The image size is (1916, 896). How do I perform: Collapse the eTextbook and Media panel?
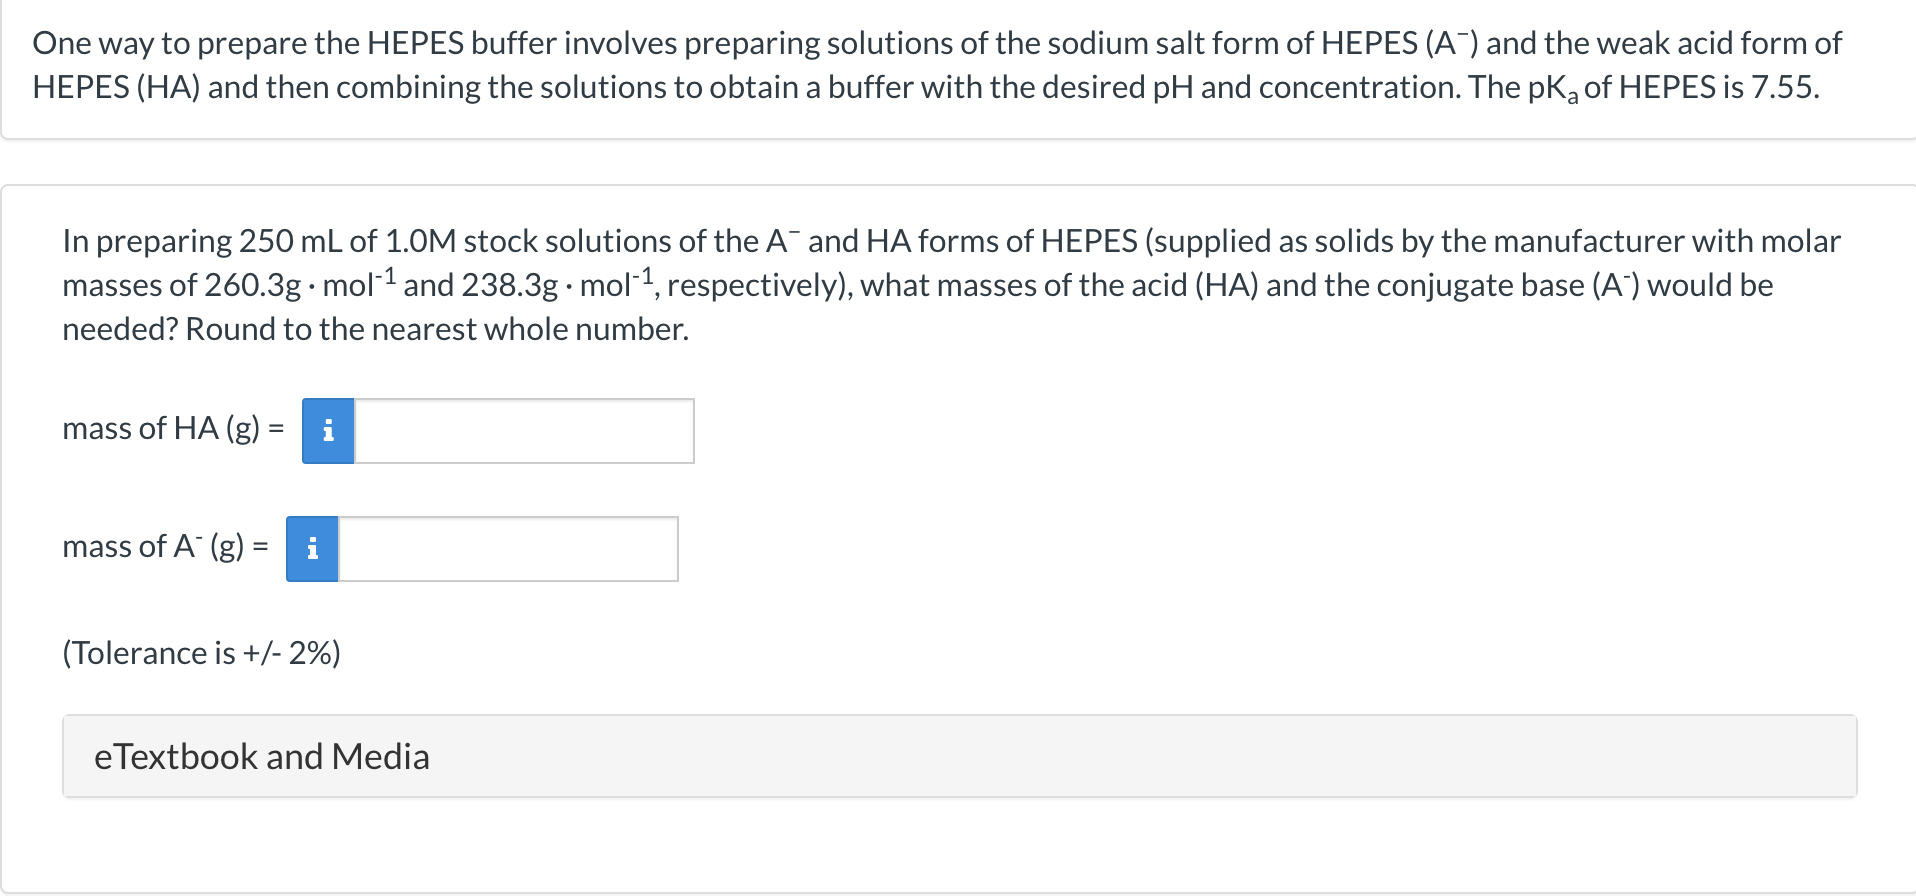point(262,756)
